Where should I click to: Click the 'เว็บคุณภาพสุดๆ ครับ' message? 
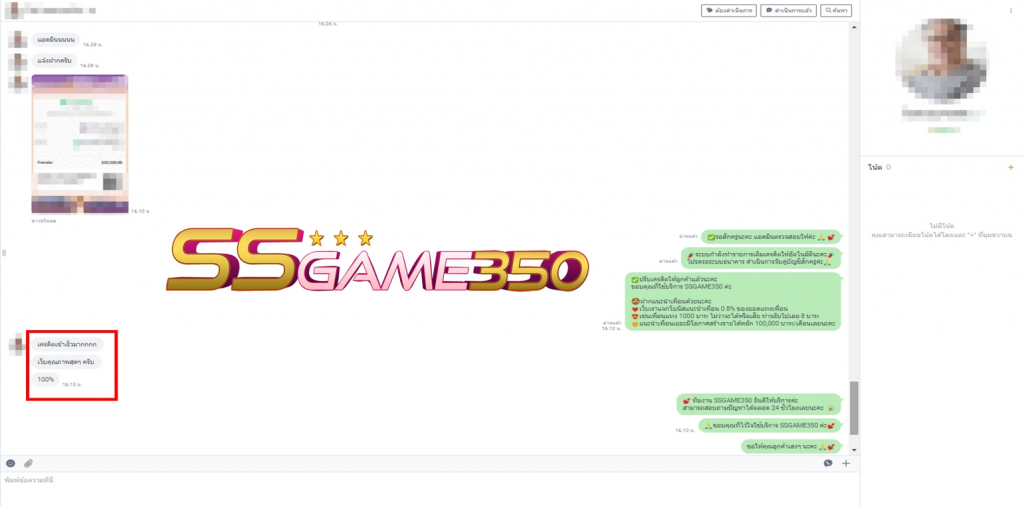tap(67, 362)
